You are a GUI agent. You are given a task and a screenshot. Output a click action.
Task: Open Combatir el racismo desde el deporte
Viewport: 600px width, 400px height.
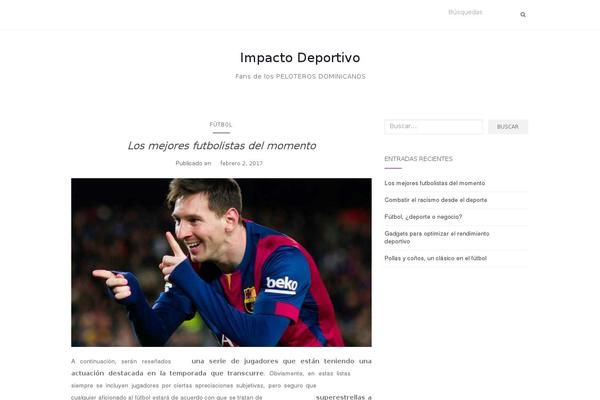point(436,200)
